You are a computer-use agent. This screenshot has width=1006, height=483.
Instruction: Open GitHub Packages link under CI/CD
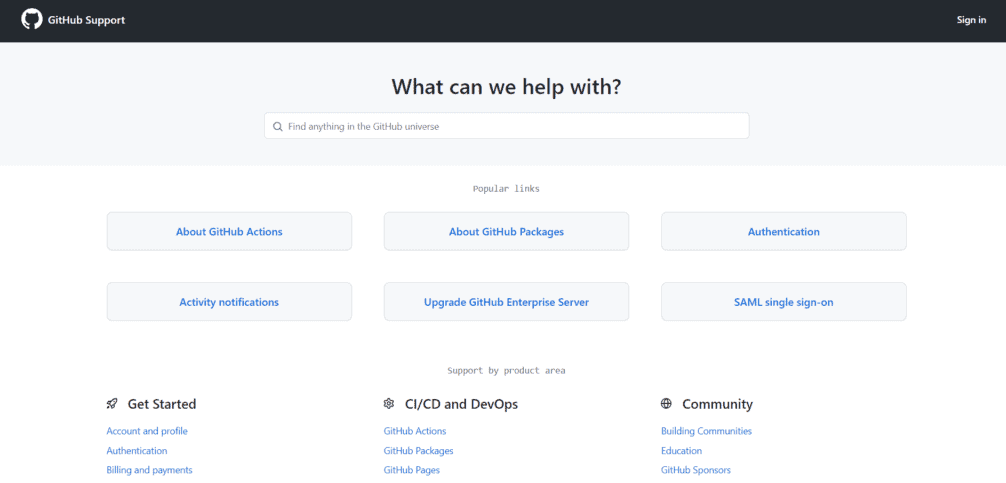coord(418,451)
